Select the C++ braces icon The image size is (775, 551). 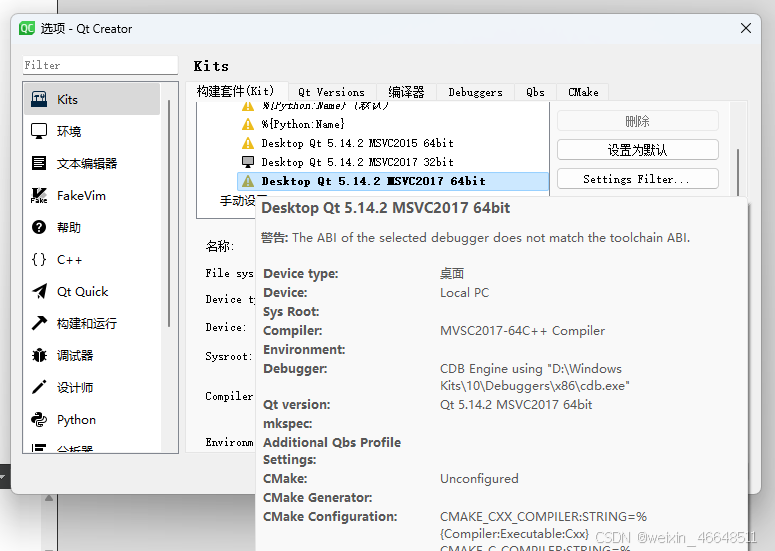[x=39, y=260]
